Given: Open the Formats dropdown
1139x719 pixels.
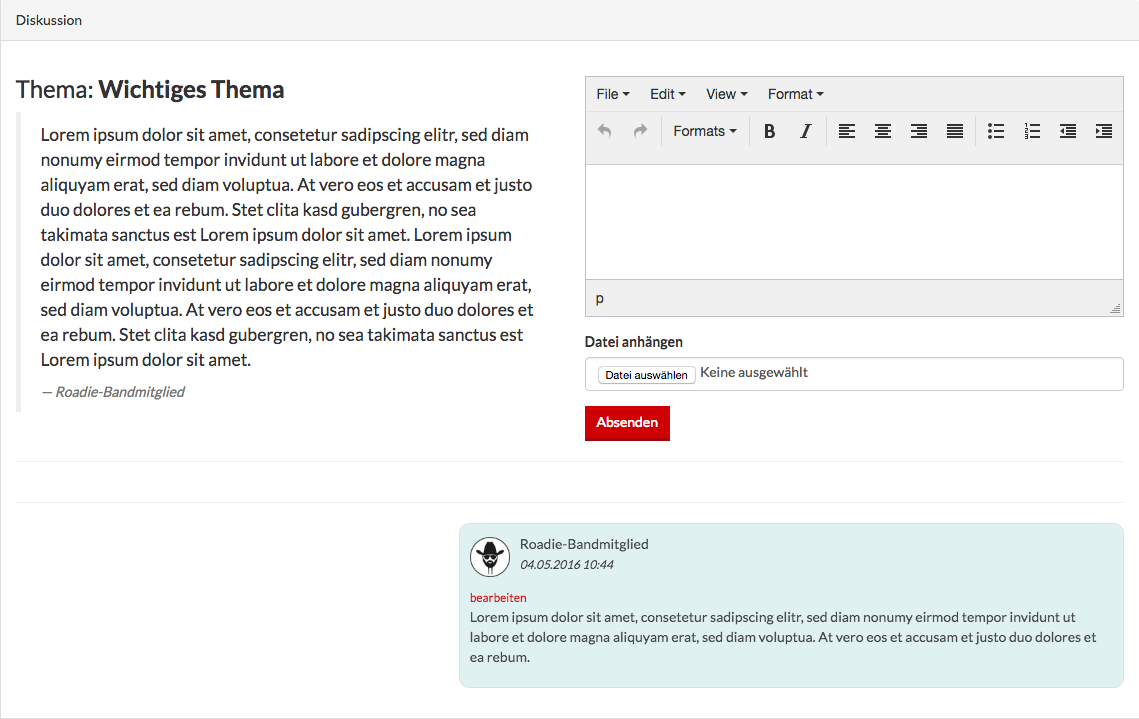Looking at the screenshot, I should click(704, 131).
